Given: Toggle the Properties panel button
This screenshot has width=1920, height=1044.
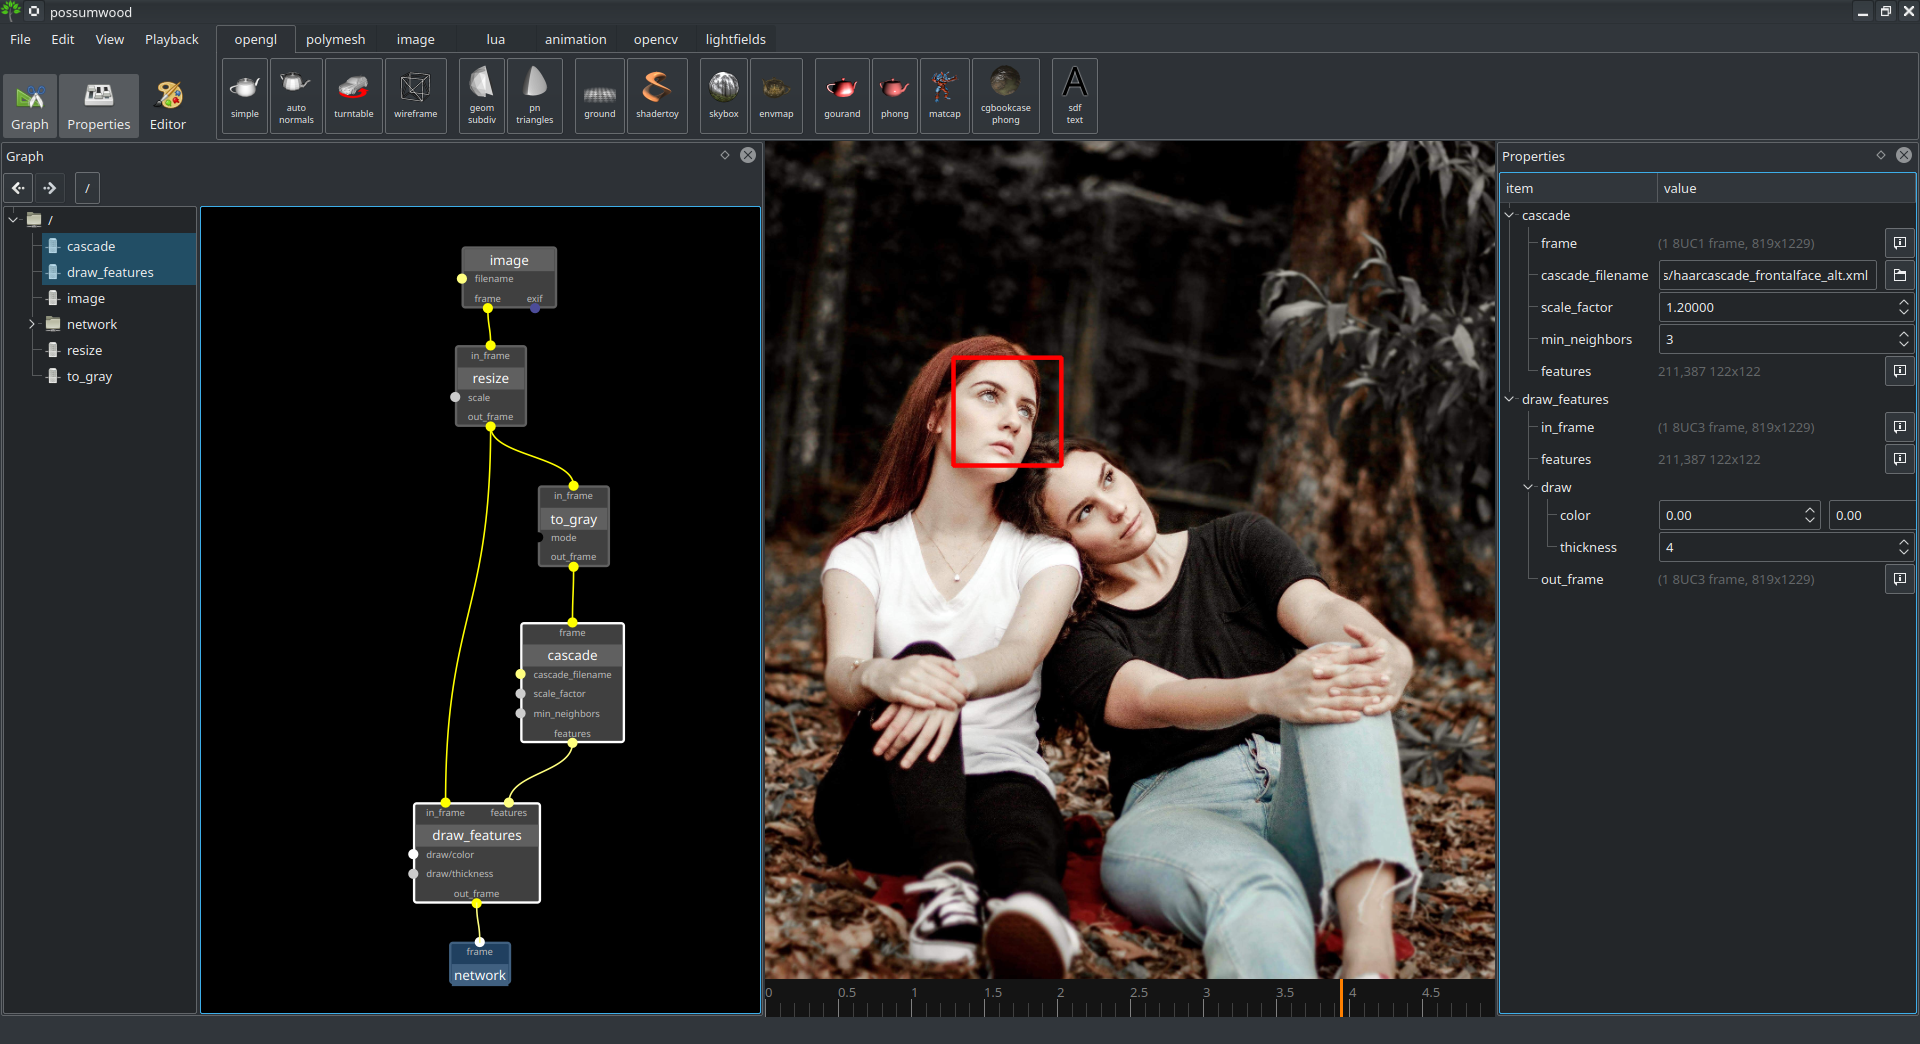Looking at the screenshot, I should click(x=99, y=105).
